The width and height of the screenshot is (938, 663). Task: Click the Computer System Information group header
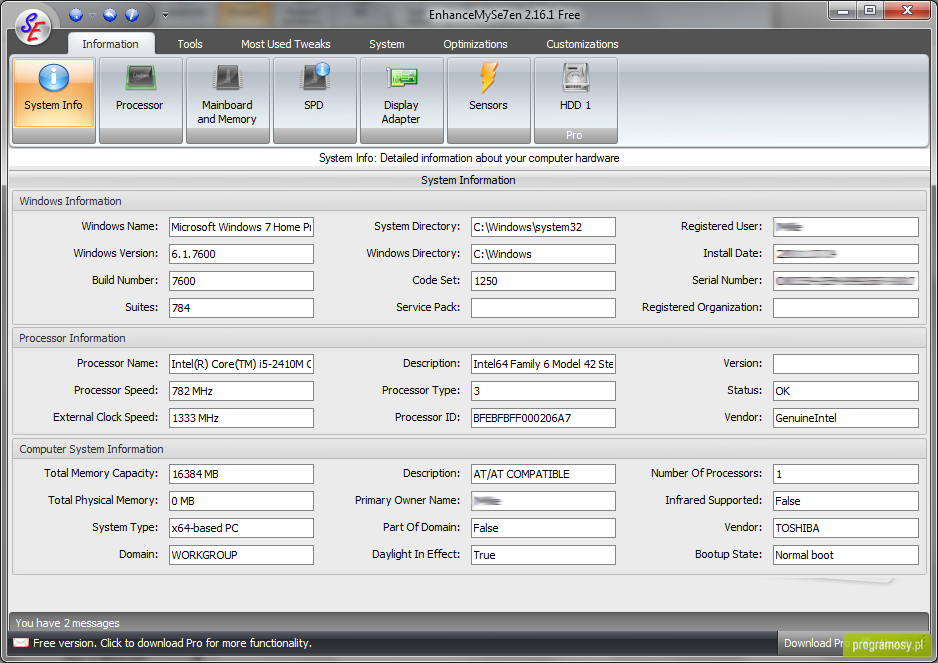pos(470,449)
